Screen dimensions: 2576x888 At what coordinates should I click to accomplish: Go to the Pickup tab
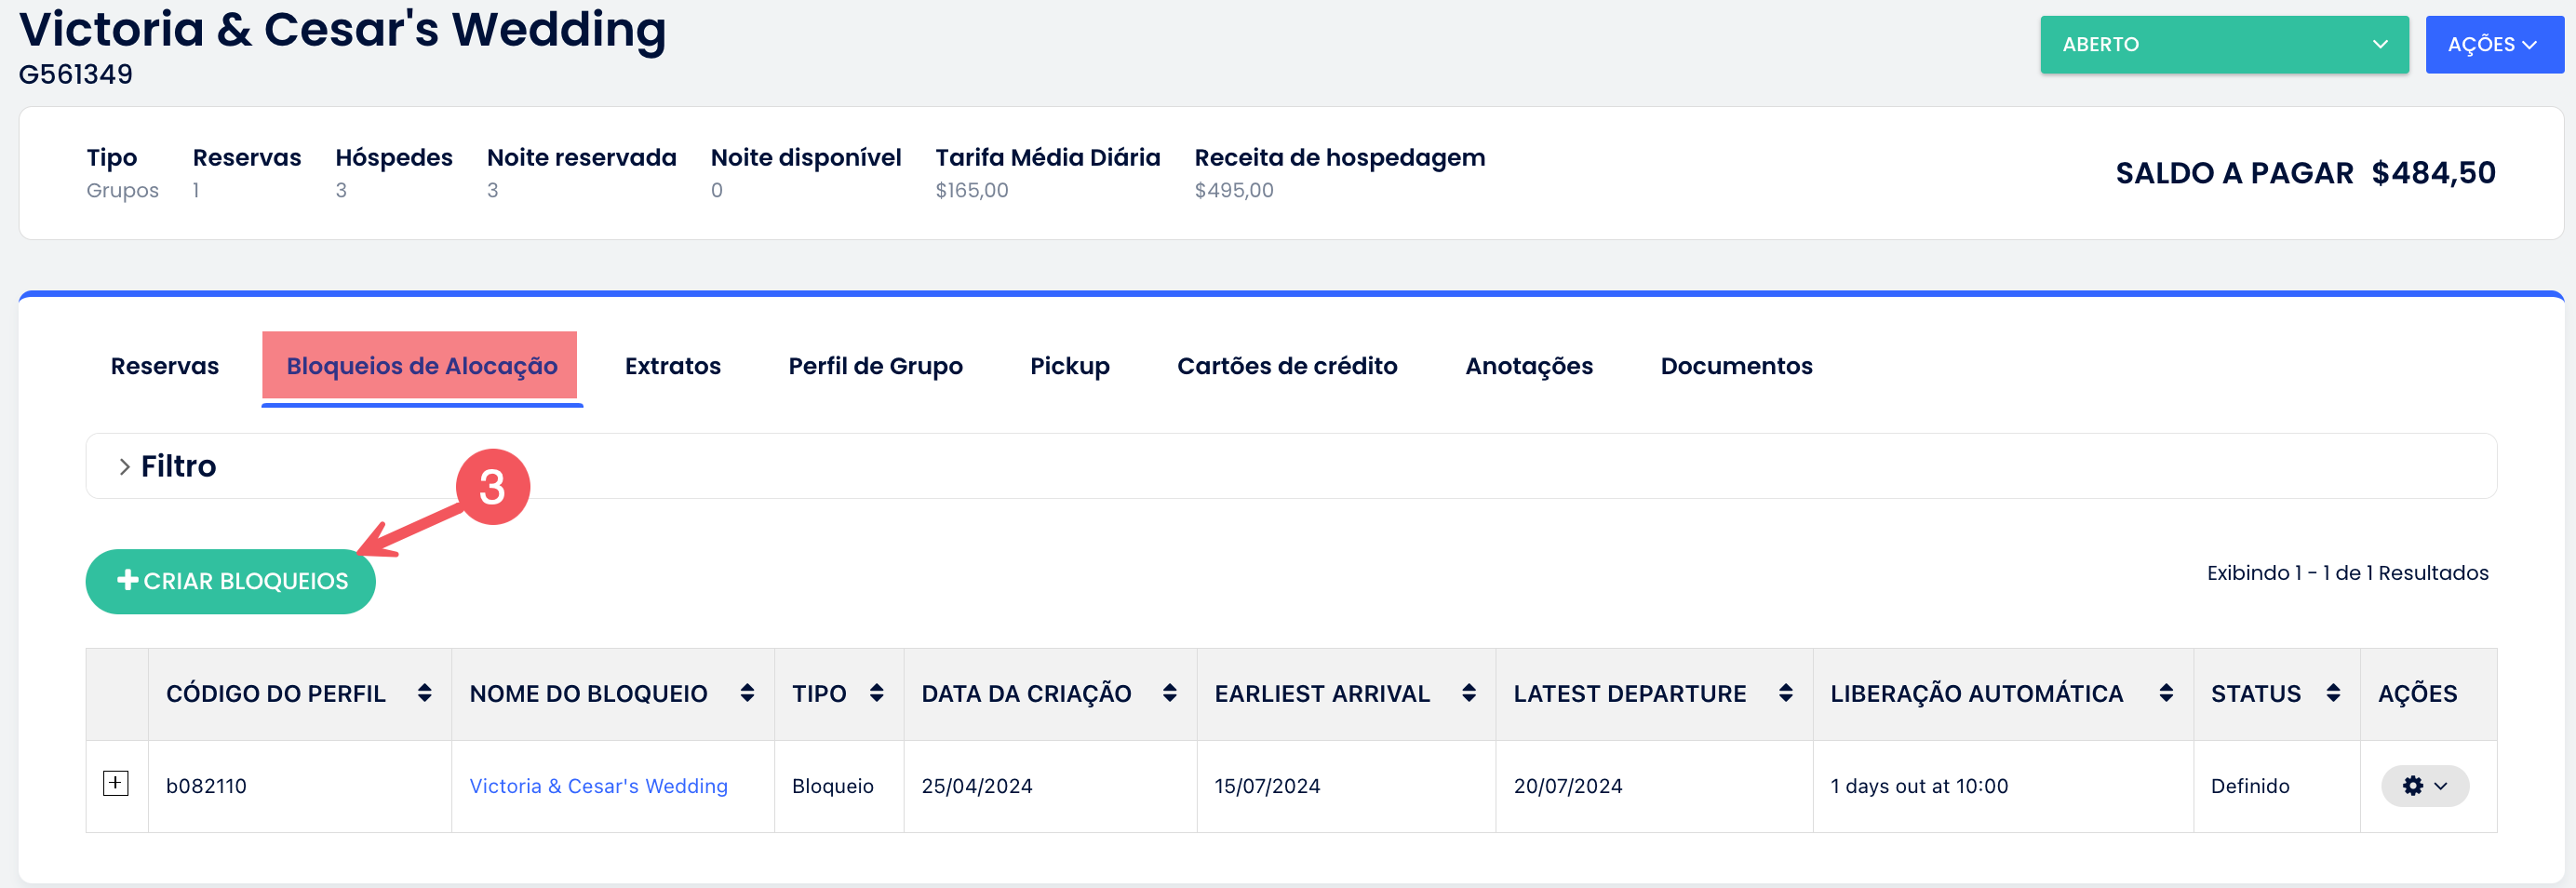pos(1069,366)
